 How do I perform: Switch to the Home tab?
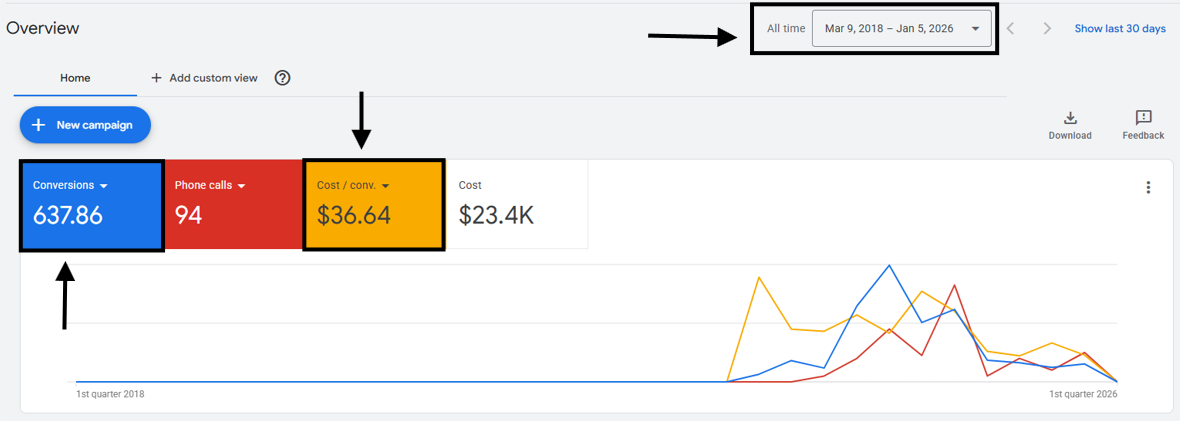click(x=75, y=78)
